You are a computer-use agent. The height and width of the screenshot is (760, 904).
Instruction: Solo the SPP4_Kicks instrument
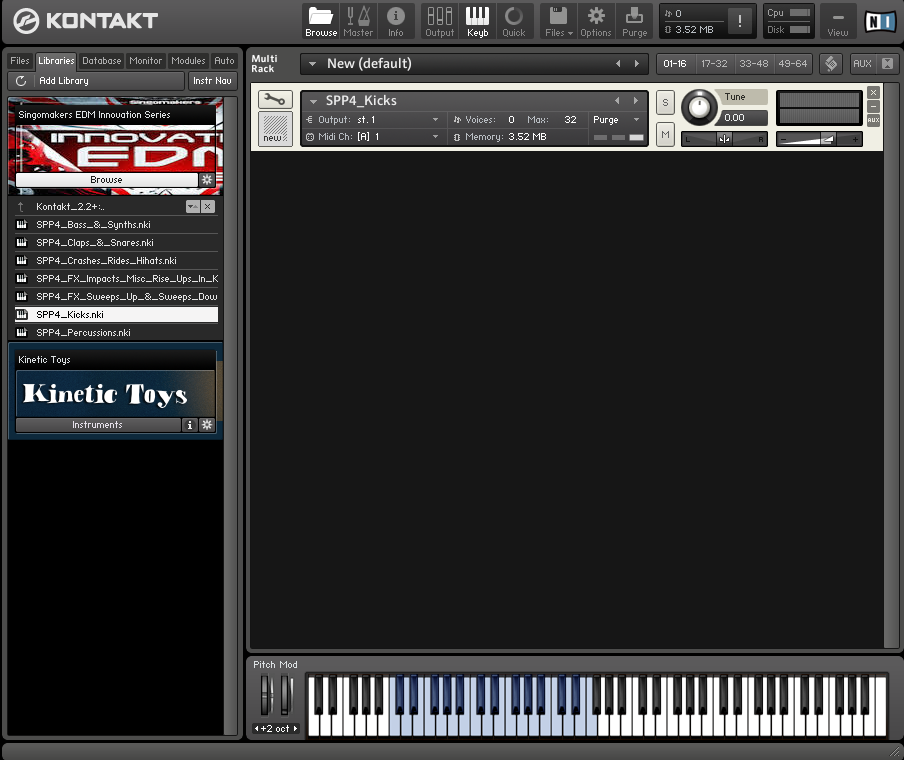[665, 103]
